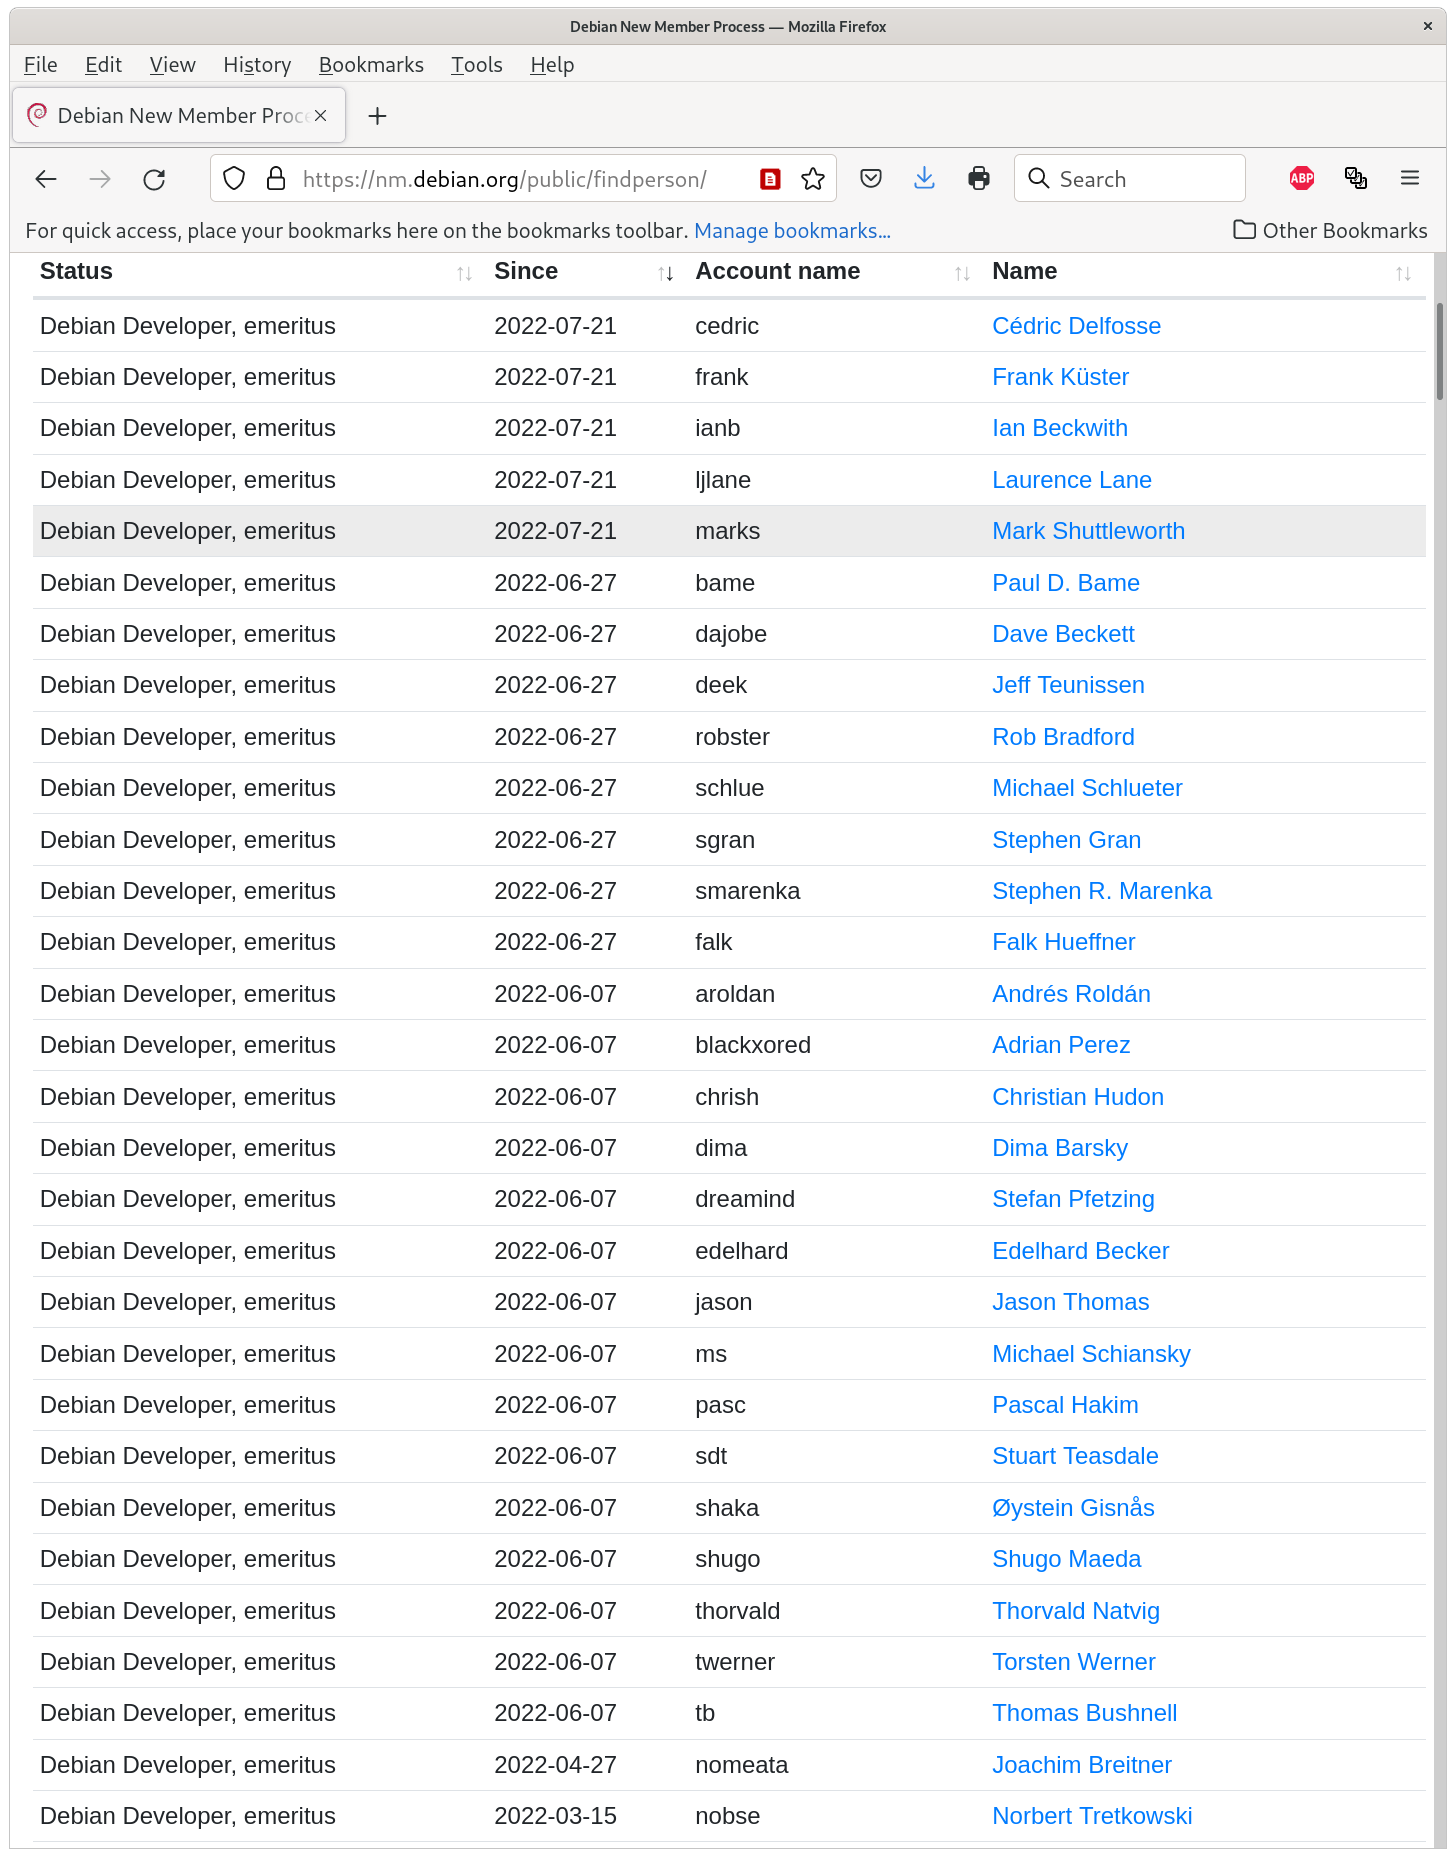Open the Other Bookmarks folder

click(1330, 231)
